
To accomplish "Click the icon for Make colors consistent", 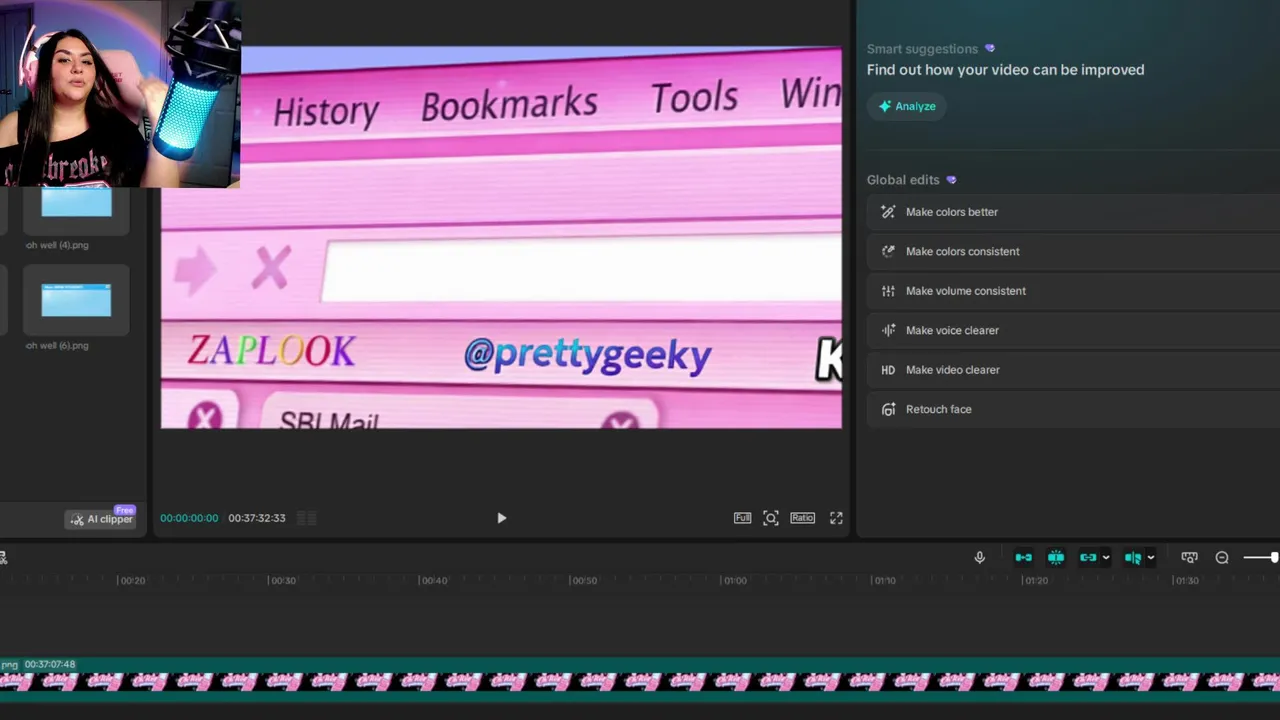I will (x=888, y=251).
